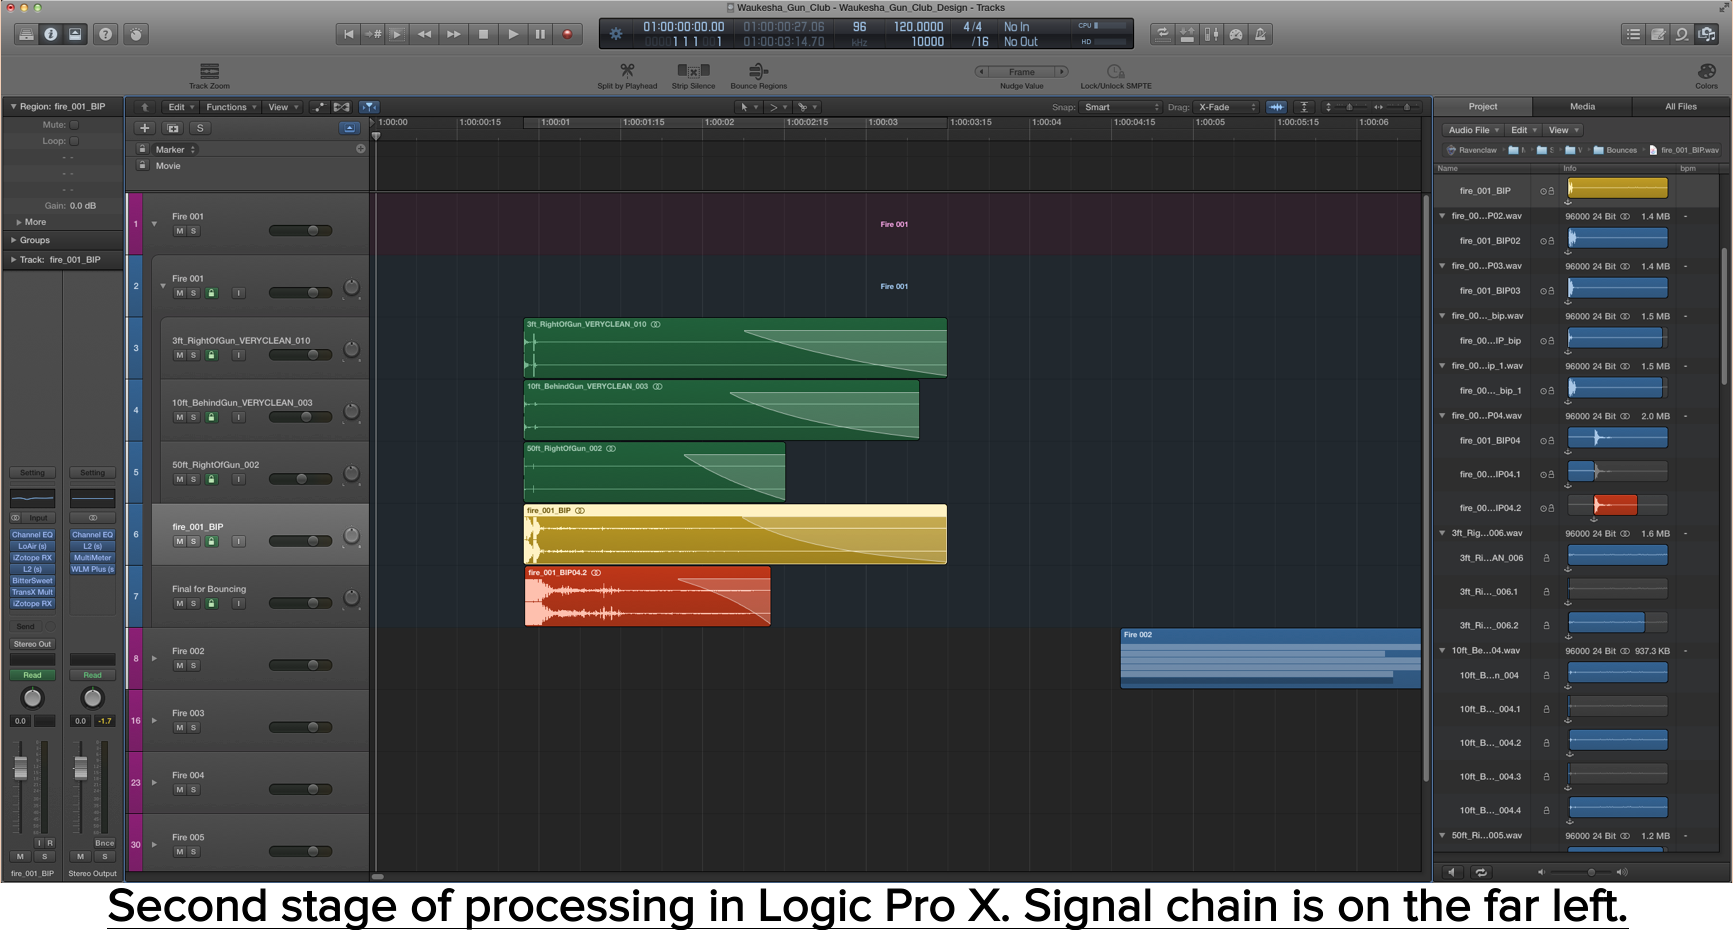Open the Colors palette icon
Screen dimensions: 1733x930
1707,71
